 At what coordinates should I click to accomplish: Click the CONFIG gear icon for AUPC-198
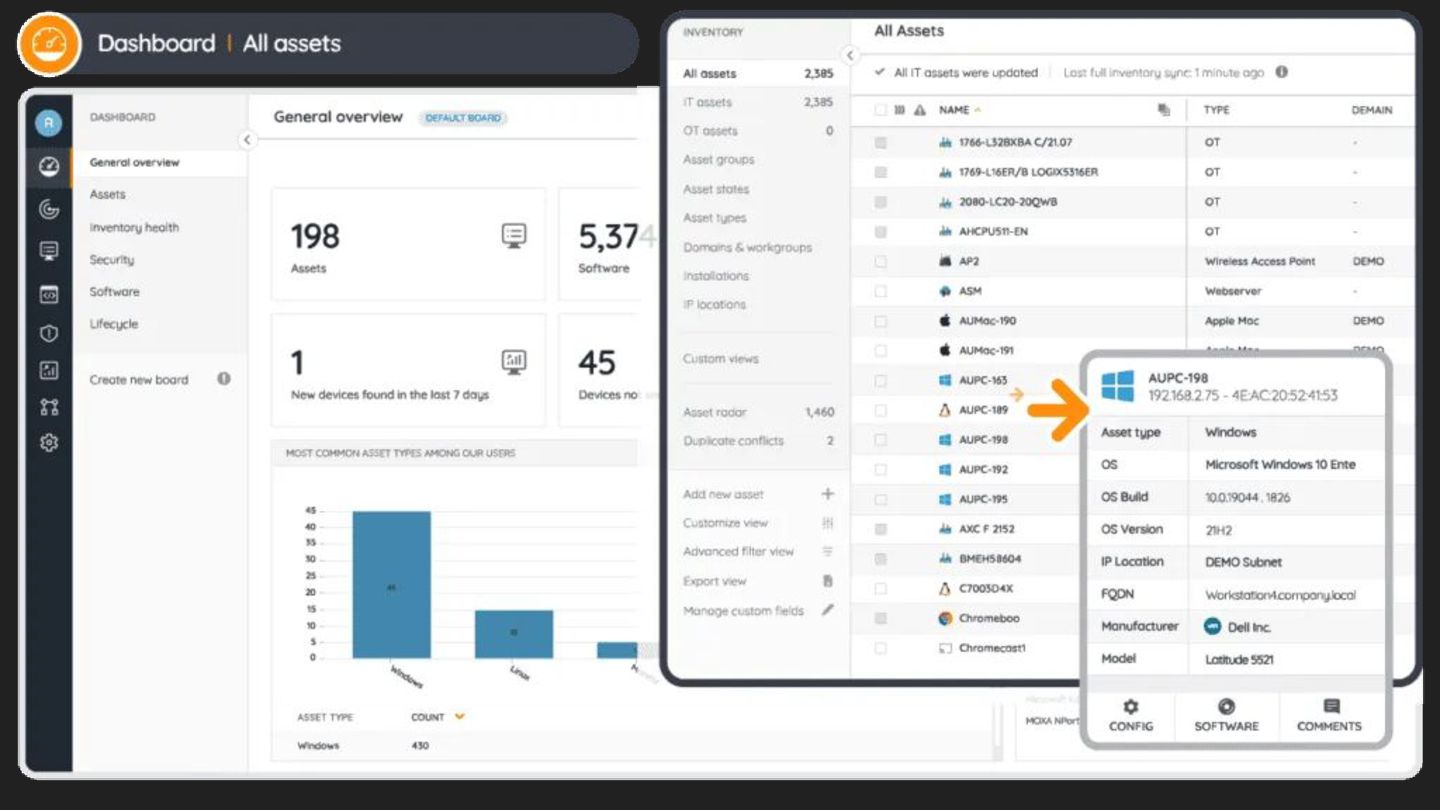click(x=1131, y=706)
